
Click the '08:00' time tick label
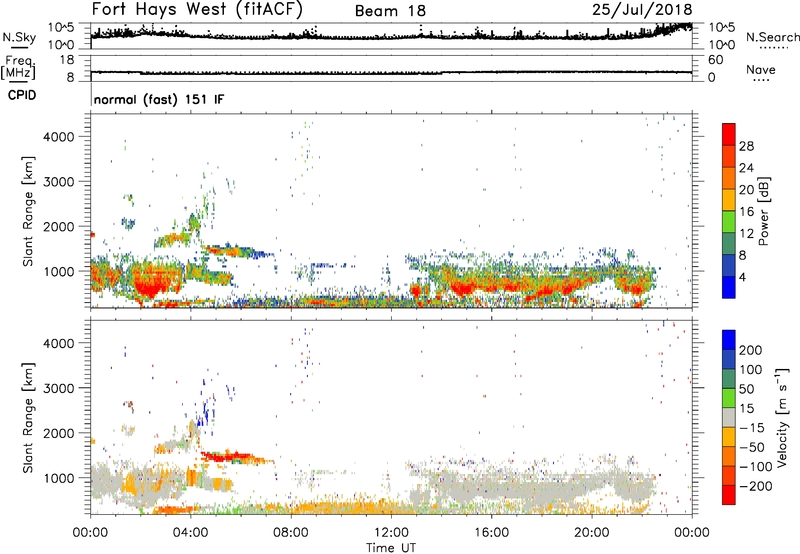pyautogui.click(x=291, y=533)
